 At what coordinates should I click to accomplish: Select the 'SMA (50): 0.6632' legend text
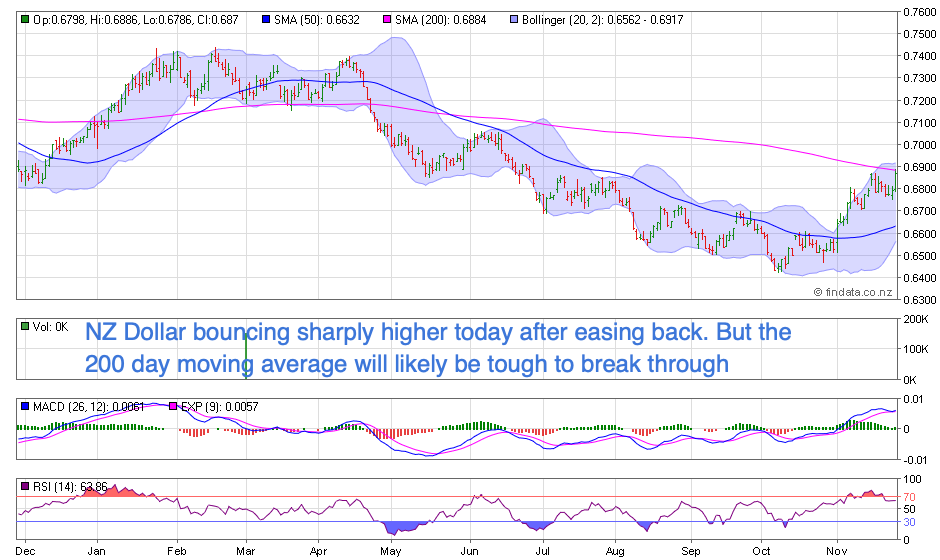tap(317, 20)
